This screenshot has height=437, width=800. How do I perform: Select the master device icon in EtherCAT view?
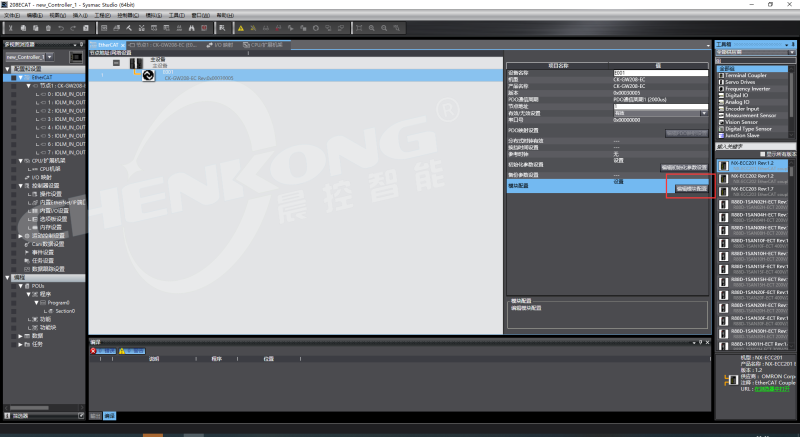click(136, 63)
